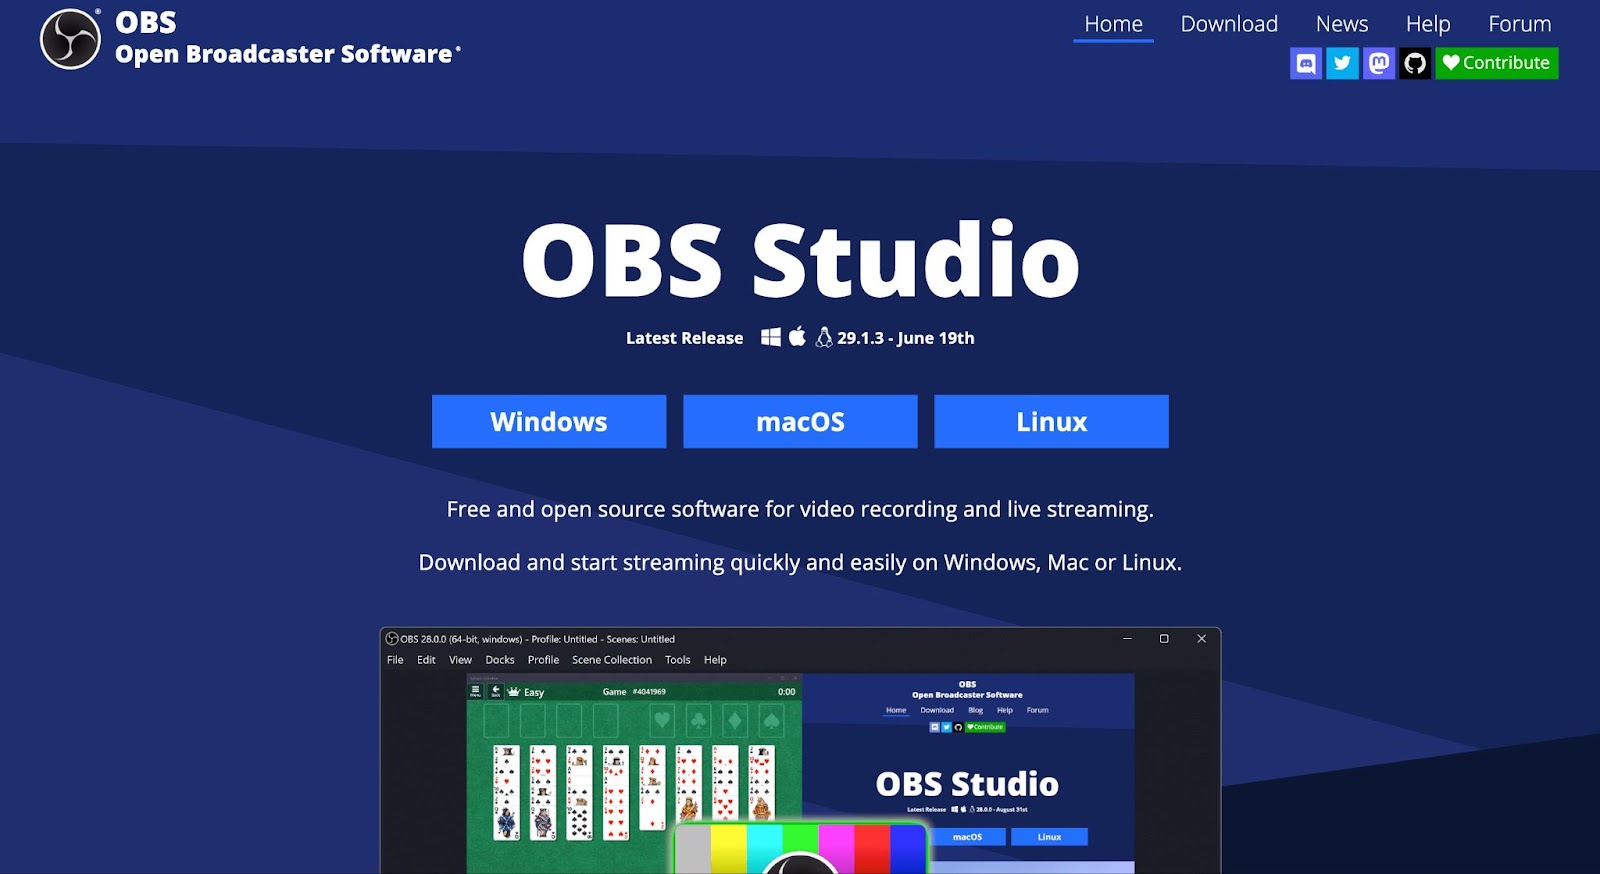Click the OBS 28.0.0 window title text
The height and width of the screenshot is (874, 1600).
[x=537, y=639]
